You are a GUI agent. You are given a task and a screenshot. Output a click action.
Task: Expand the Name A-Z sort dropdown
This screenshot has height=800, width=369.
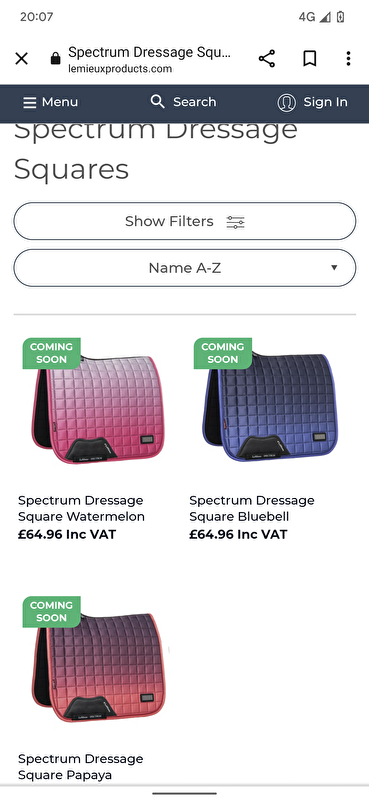(x=184, y=268)
